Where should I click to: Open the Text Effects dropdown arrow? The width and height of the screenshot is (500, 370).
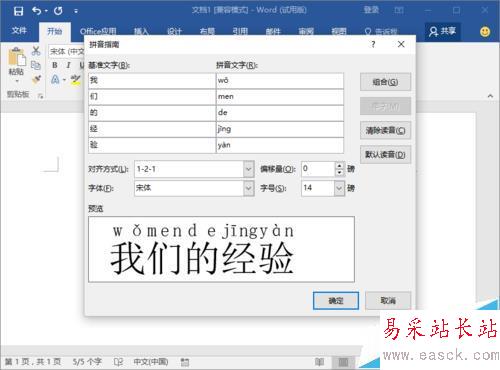pyautogui.click(x=64, y=80)
